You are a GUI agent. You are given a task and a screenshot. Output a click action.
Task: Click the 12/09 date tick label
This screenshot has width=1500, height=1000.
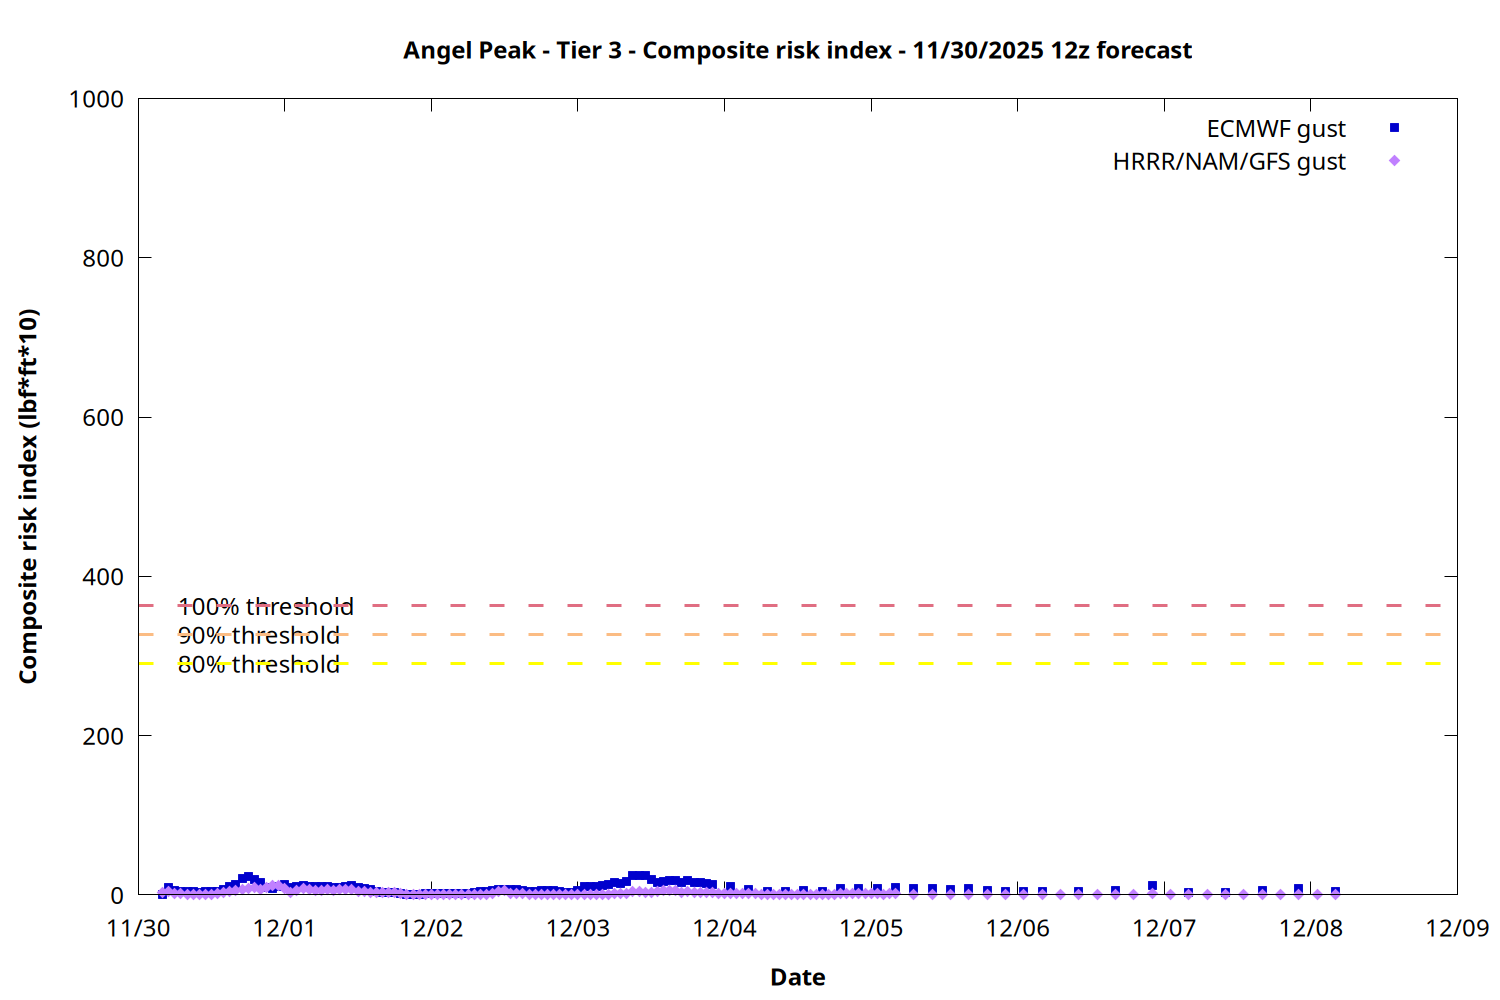pos(1457,928)
